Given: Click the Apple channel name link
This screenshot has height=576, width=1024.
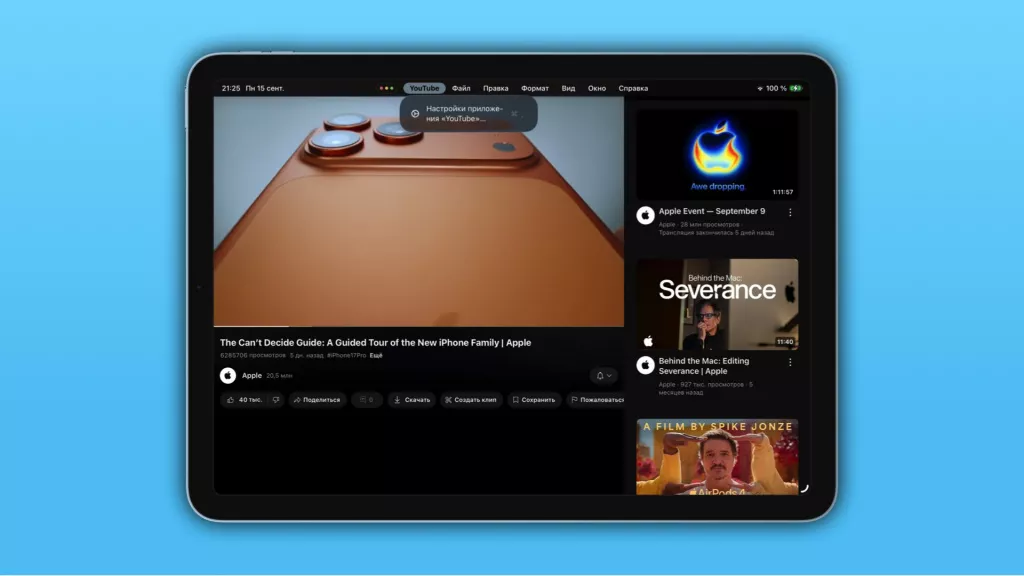Looking at the screenshot, I should (x=252, y=376).
